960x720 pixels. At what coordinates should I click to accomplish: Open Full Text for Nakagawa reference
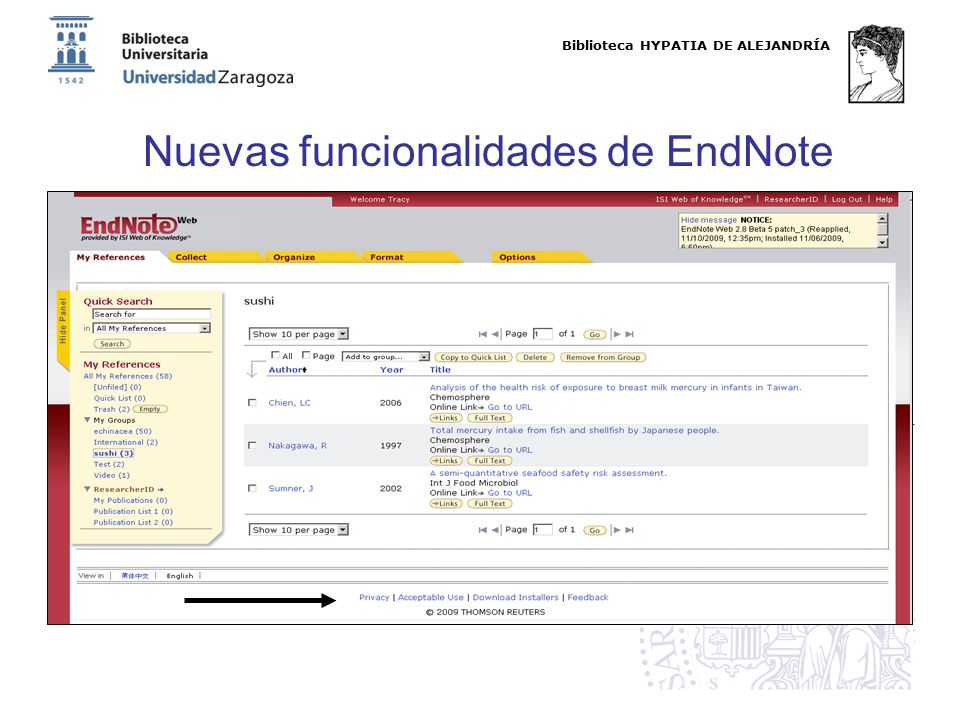coord(490,461)
